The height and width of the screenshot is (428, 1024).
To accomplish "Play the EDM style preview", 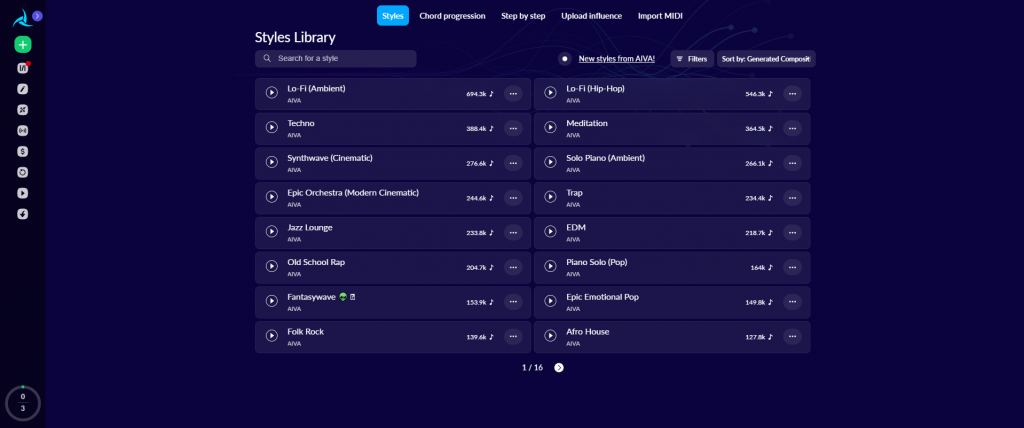I will 551,231.
